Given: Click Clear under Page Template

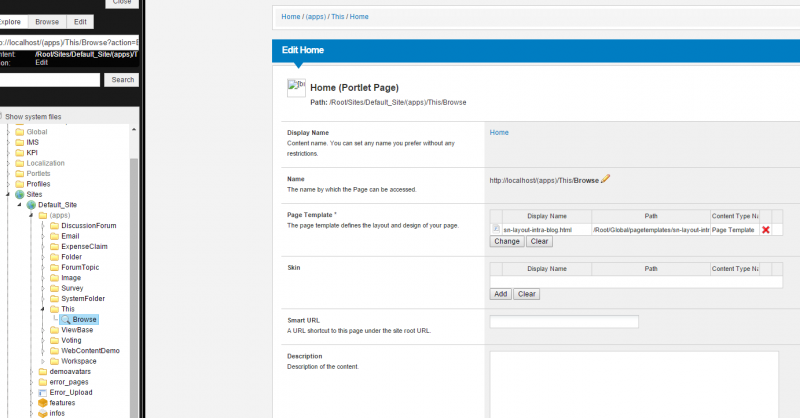Looking at the screenshot, I should pyautogui.click(x=539, y=241).
